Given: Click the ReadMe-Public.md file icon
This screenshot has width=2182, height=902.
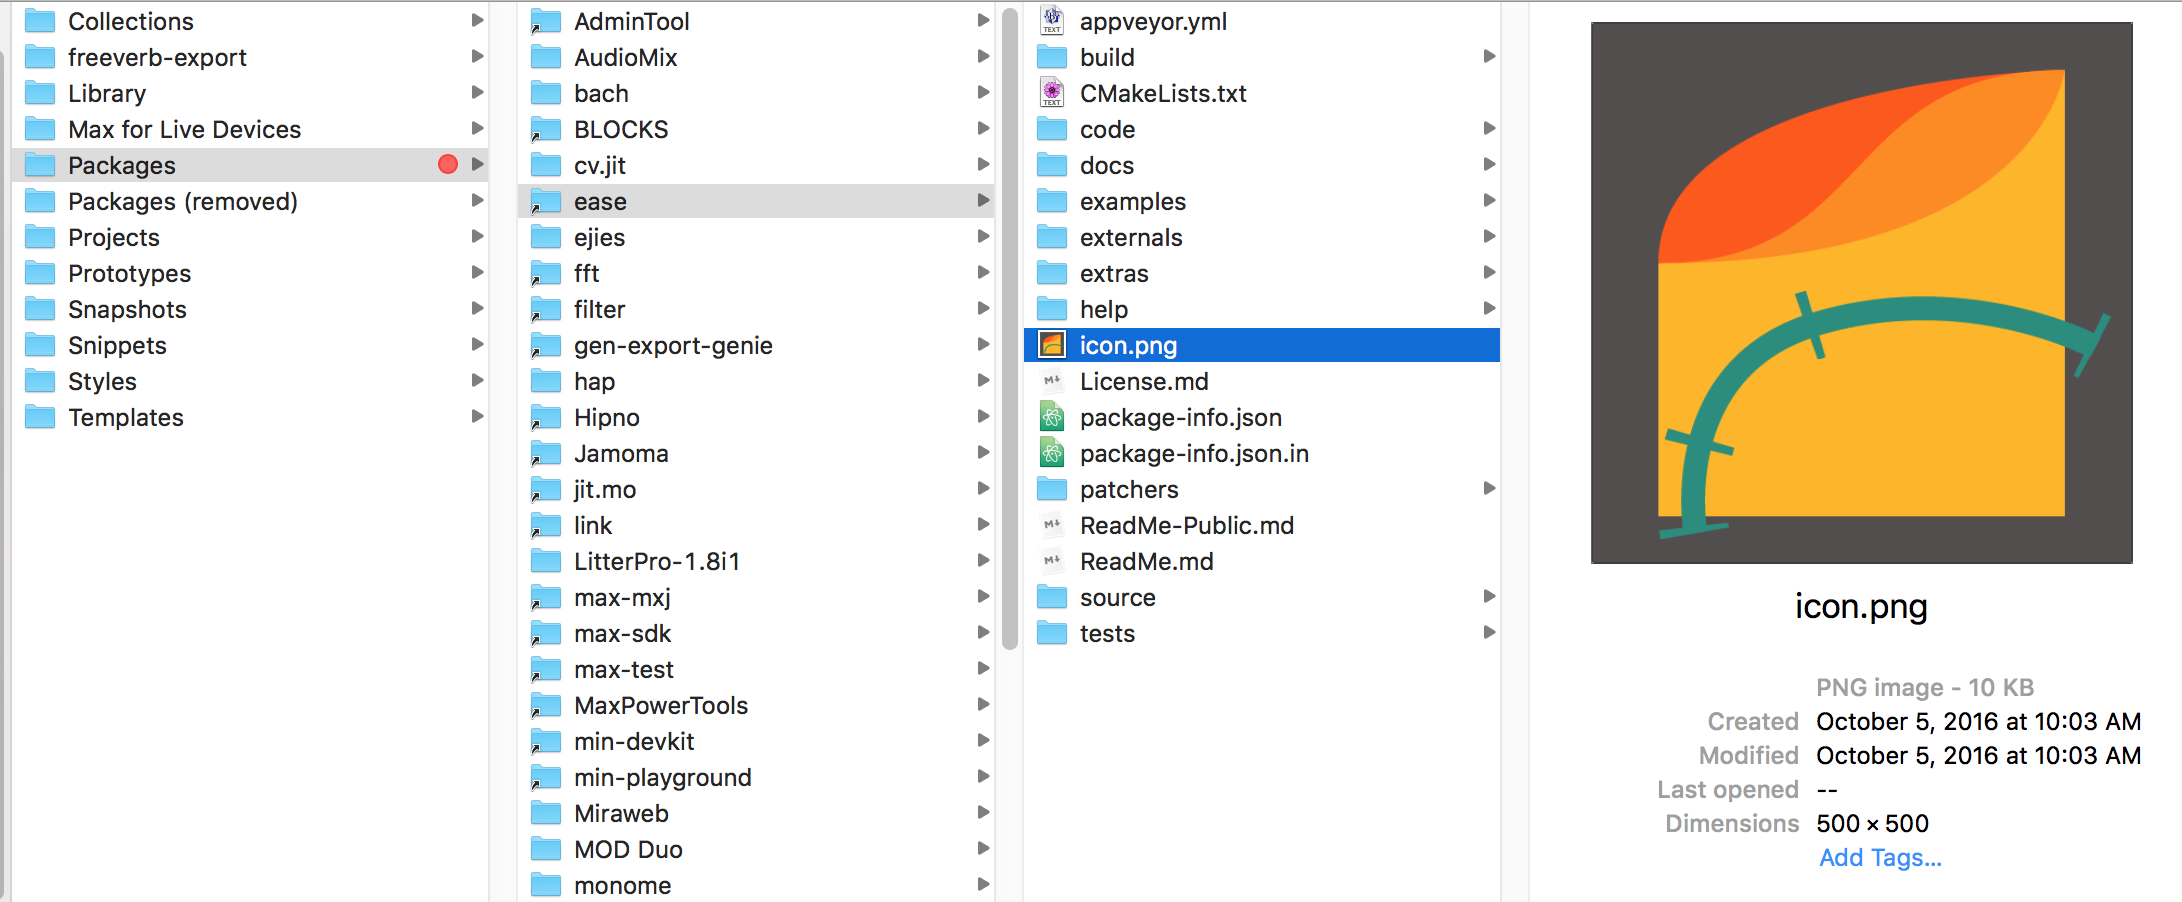Looking at the screenshot, I should coord(1052,524).
